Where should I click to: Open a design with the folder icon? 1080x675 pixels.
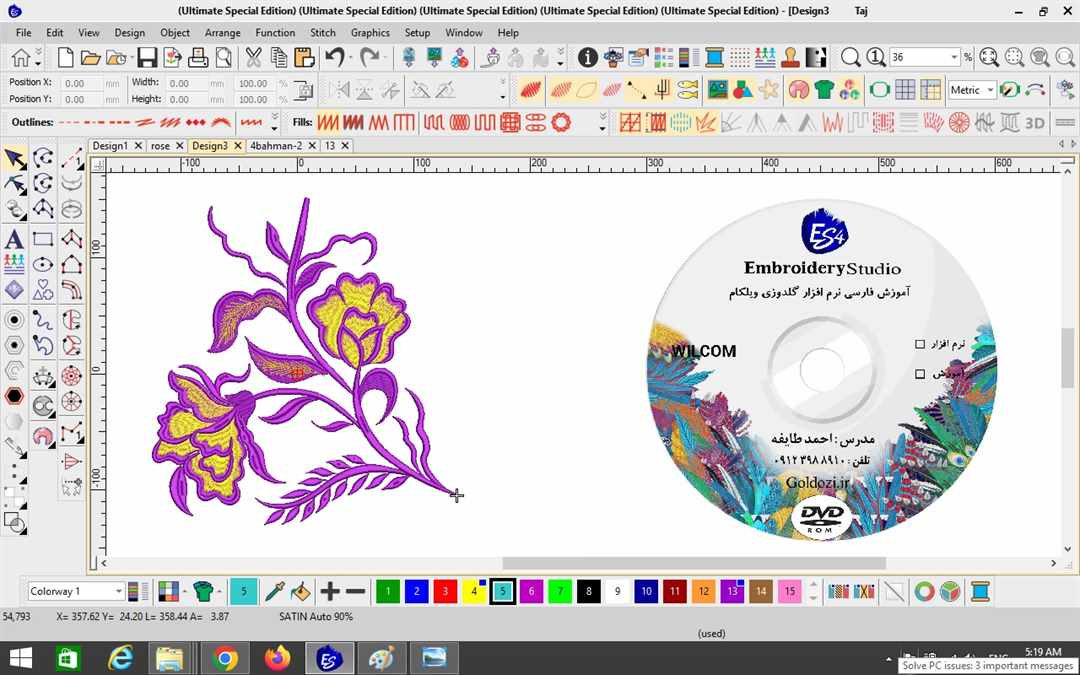pyautogui.click(x=90, y=58)
